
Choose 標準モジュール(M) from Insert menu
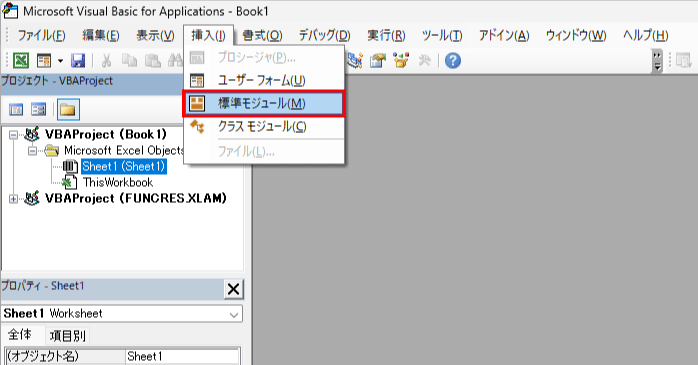point(264,104)
